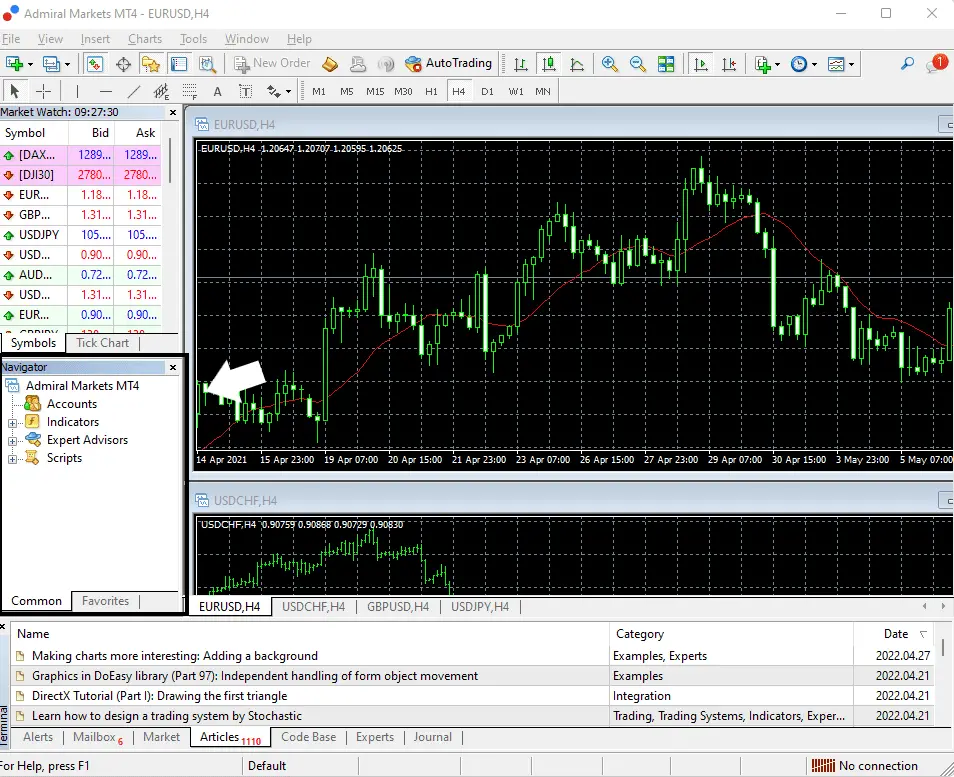The image size is (954, 777).
Task: Click the New Order button
Action: coord(272,63)
